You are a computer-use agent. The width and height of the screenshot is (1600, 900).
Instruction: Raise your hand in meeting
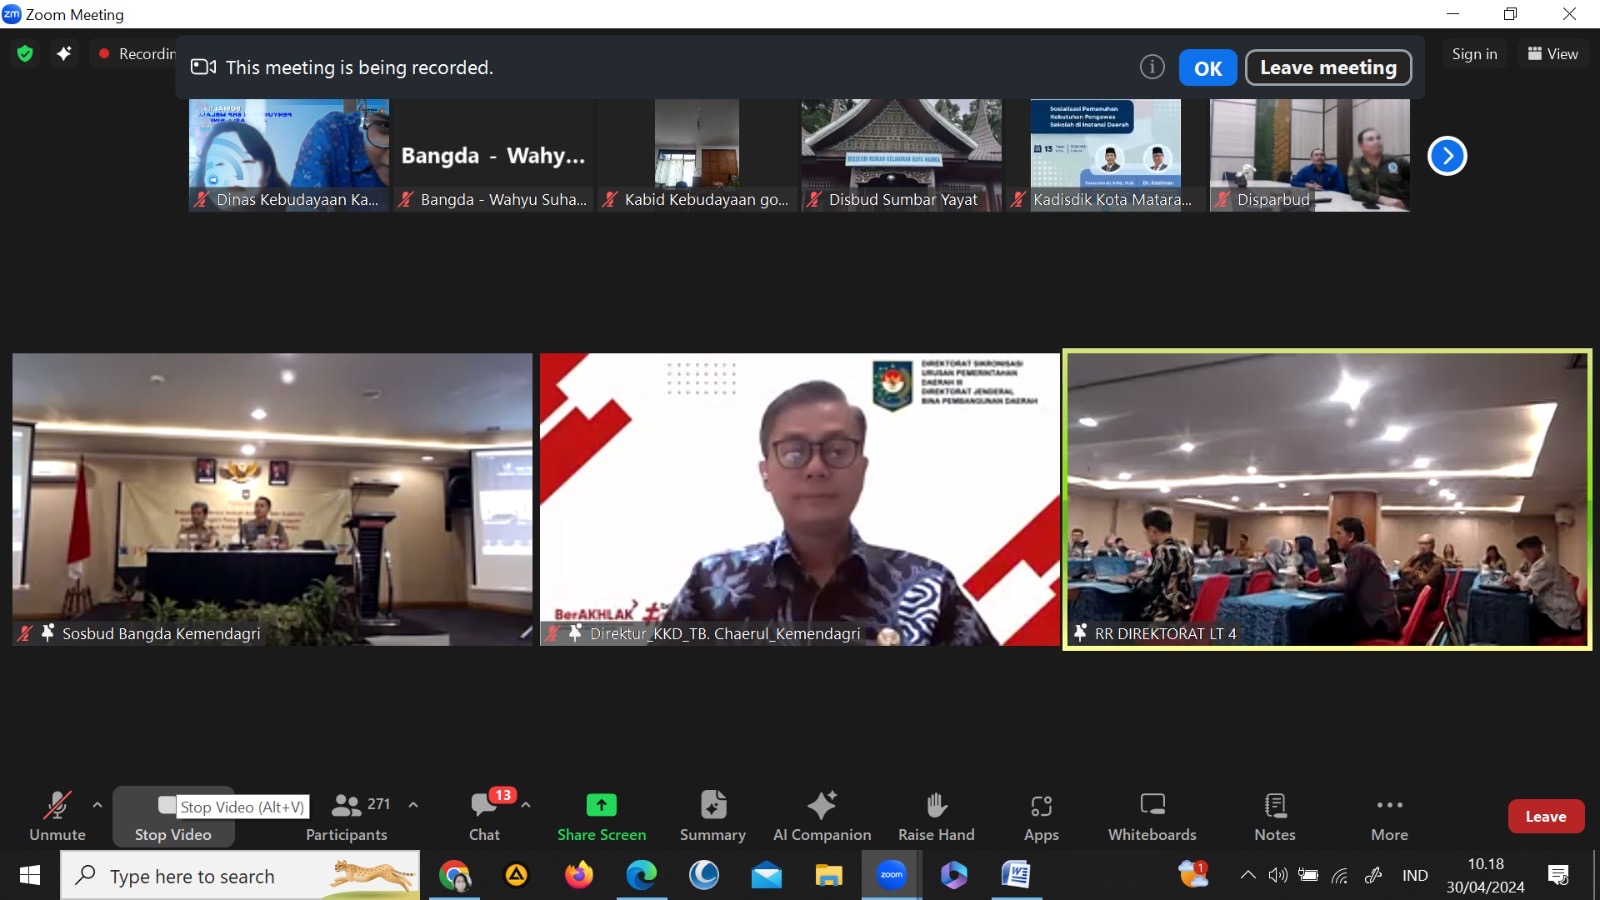(x=935, y=815)
